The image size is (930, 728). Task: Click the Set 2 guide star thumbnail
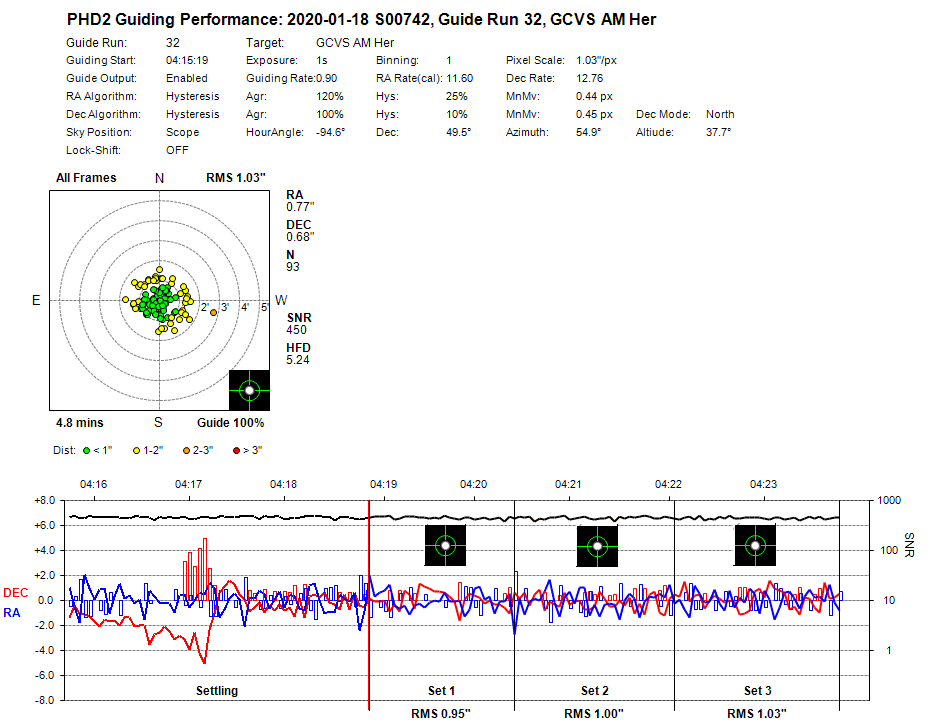(x=597, y=546)
